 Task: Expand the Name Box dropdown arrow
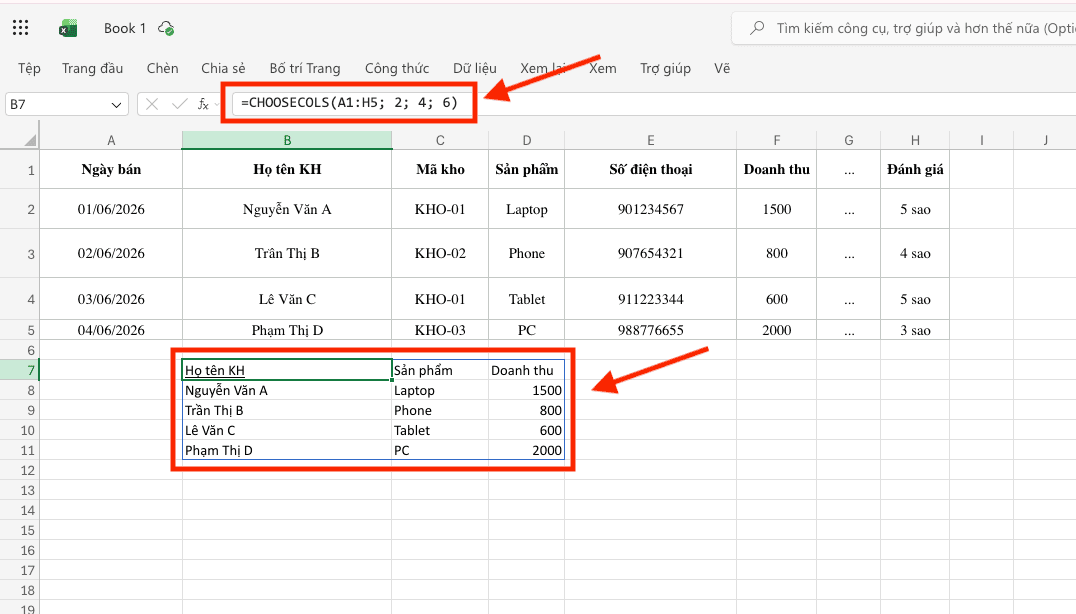click(116, 105)
